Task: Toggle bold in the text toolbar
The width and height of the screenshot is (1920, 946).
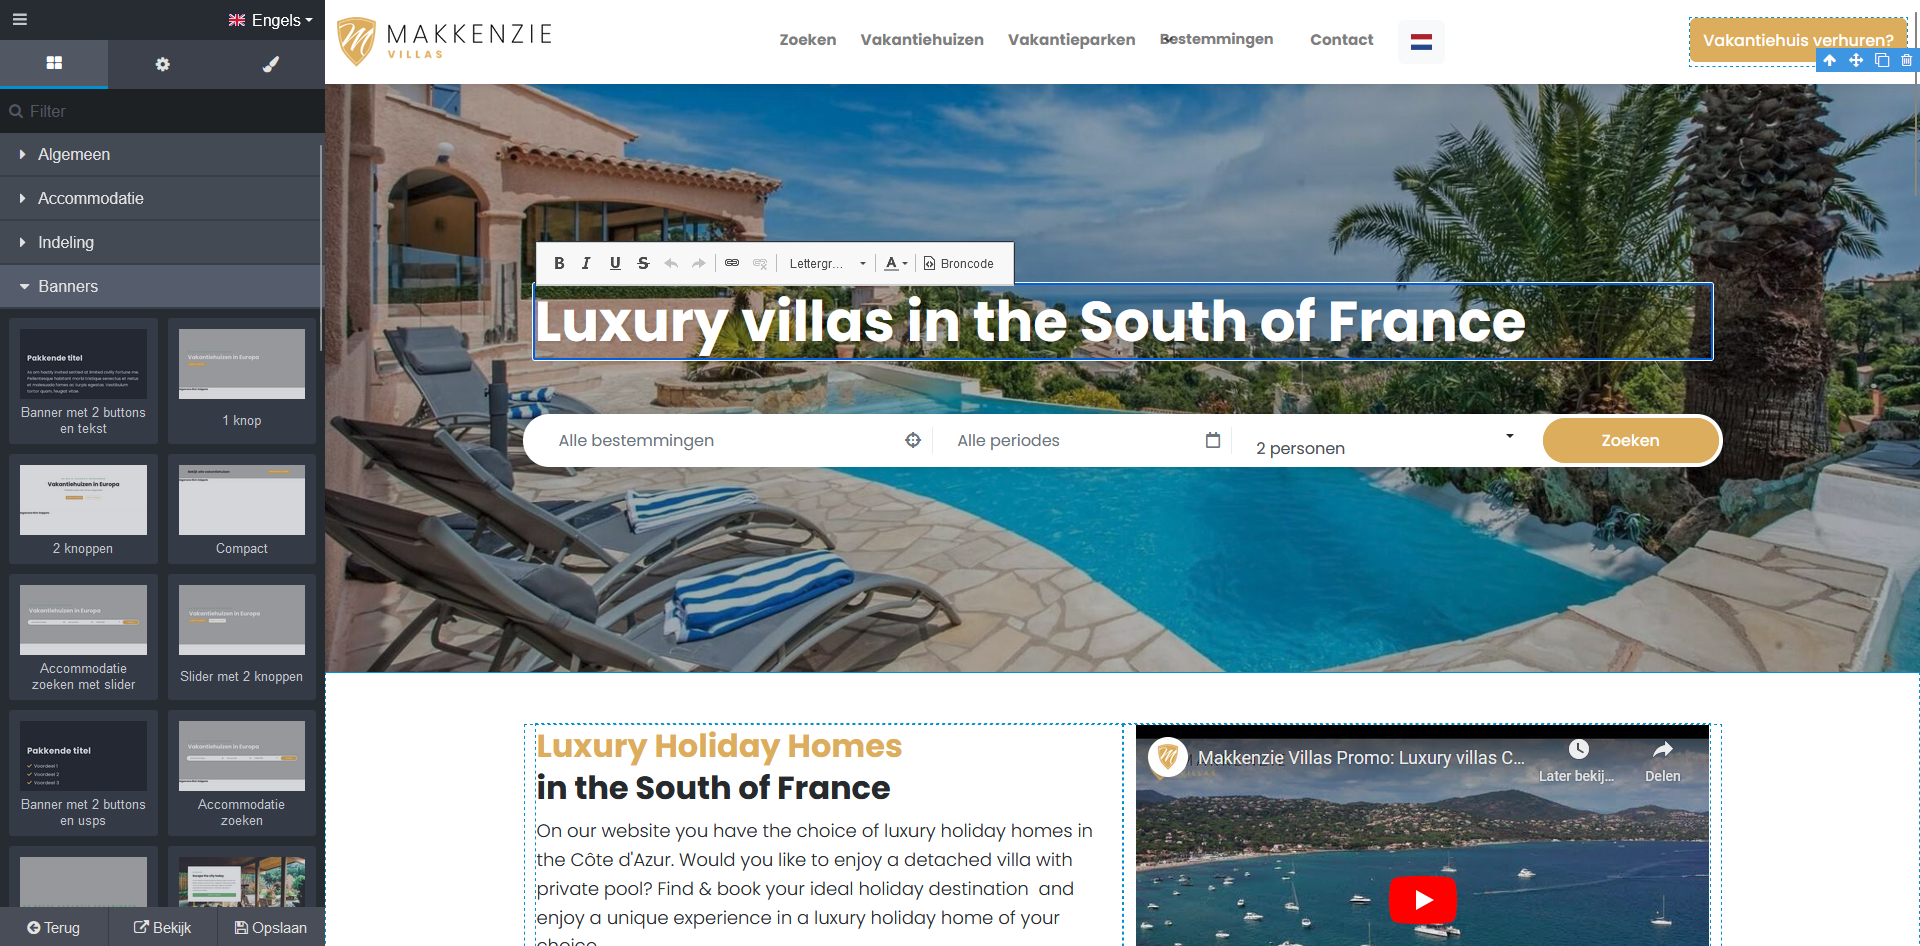Action: point(559,263)
